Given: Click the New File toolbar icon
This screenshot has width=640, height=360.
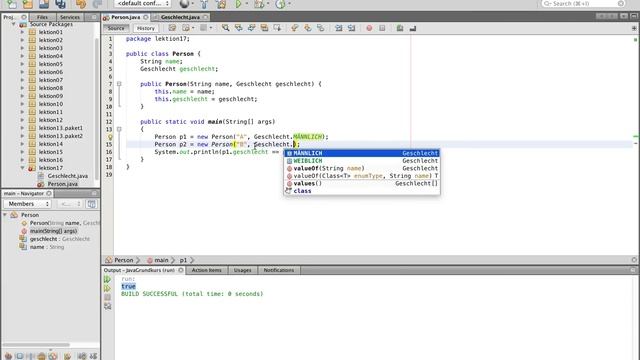Looking at the screenshot, I should (11, 4).
